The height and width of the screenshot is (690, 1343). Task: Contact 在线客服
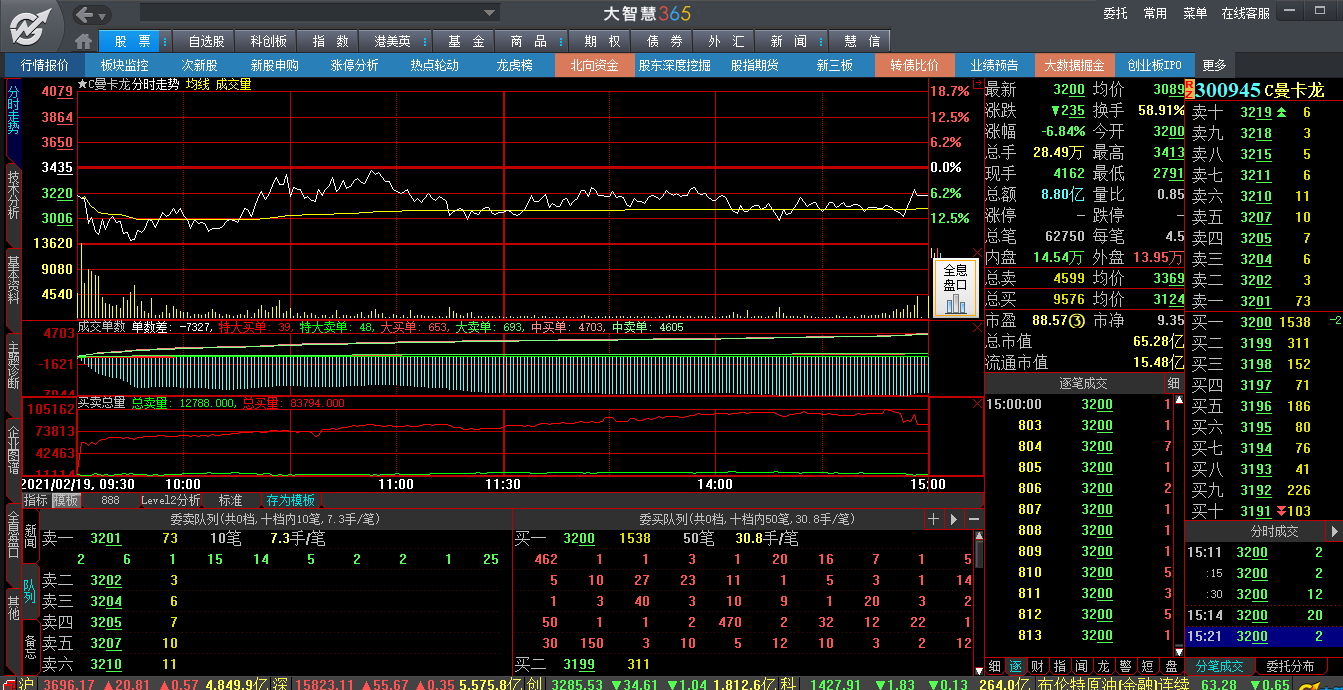1245,13
